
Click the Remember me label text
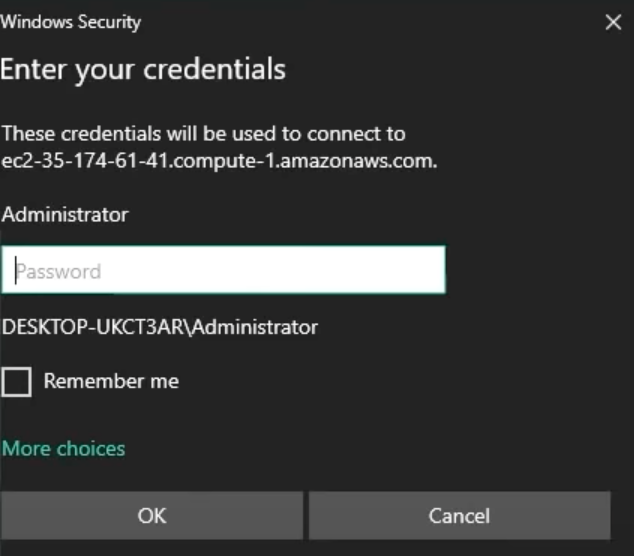click(111, 381)
